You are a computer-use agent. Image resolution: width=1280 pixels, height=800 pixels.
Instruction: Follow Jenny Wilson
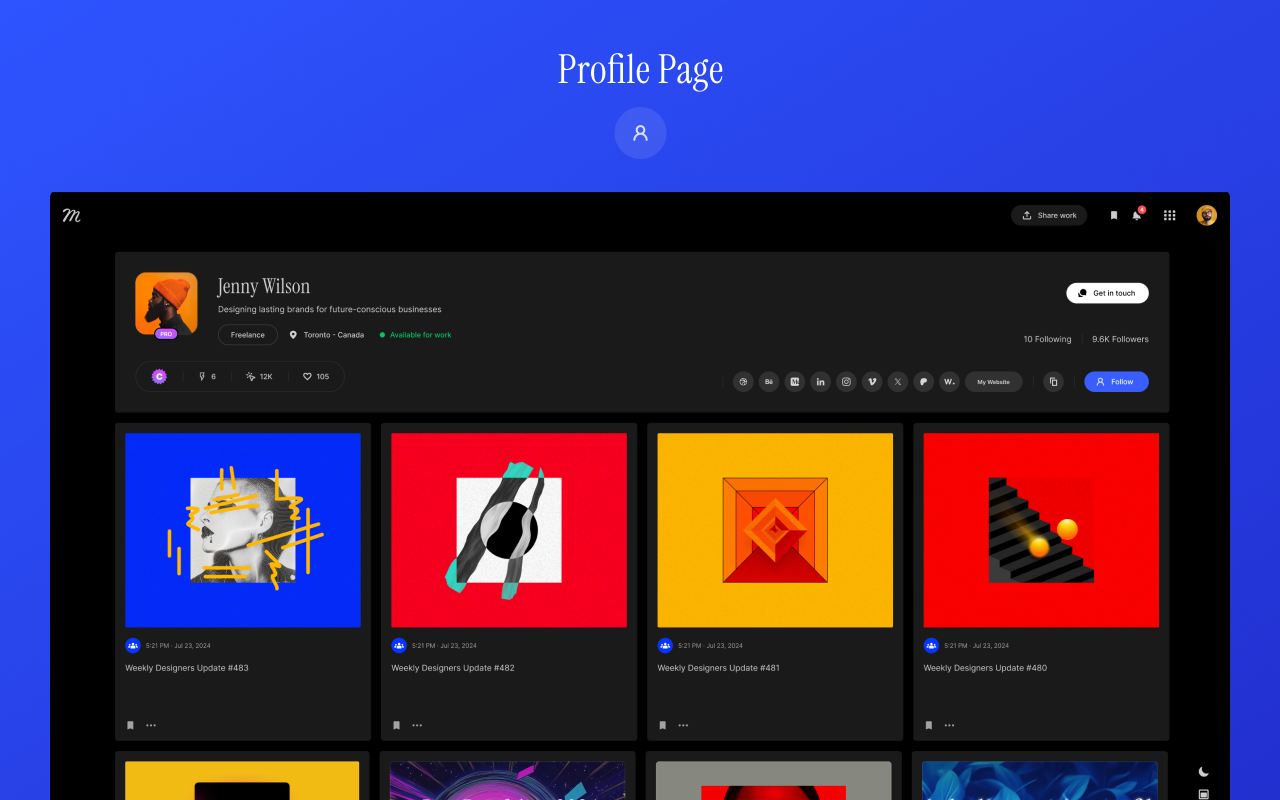coord(1116,381)
